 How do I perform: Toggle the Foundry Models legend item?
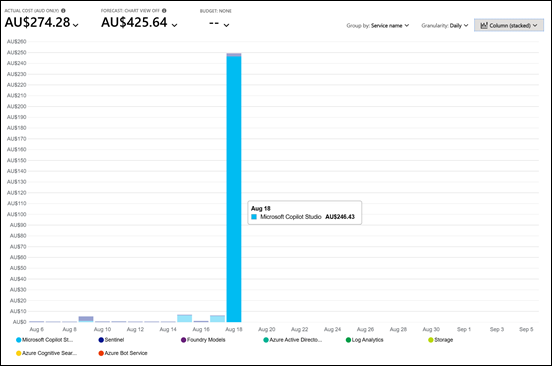click(x=203, y=340)
